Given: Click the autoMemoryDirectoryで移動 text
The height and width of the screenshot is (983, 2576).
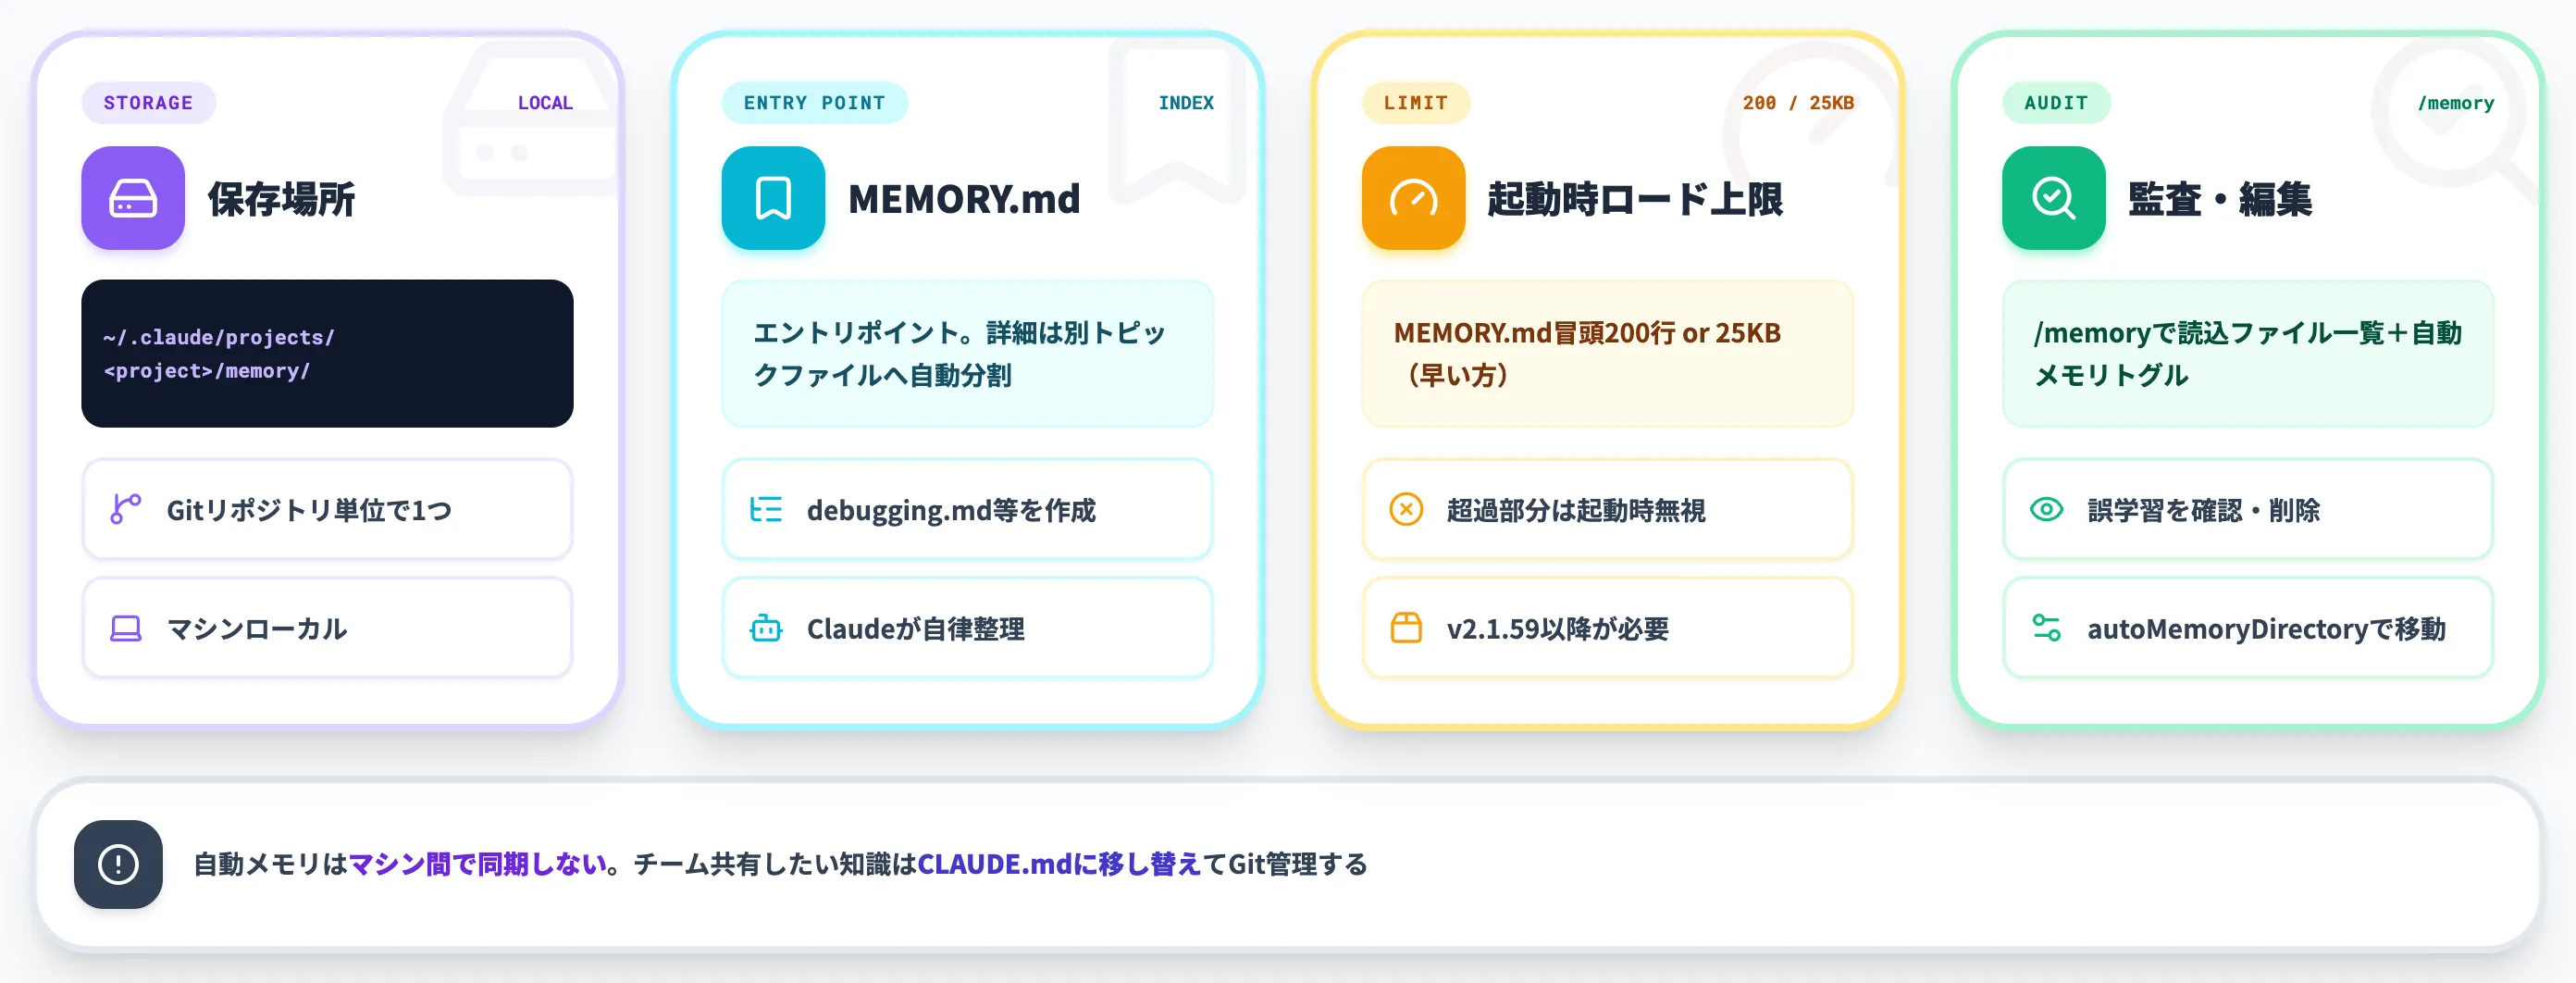Looking at the screenshot, I should point(2266,629).
